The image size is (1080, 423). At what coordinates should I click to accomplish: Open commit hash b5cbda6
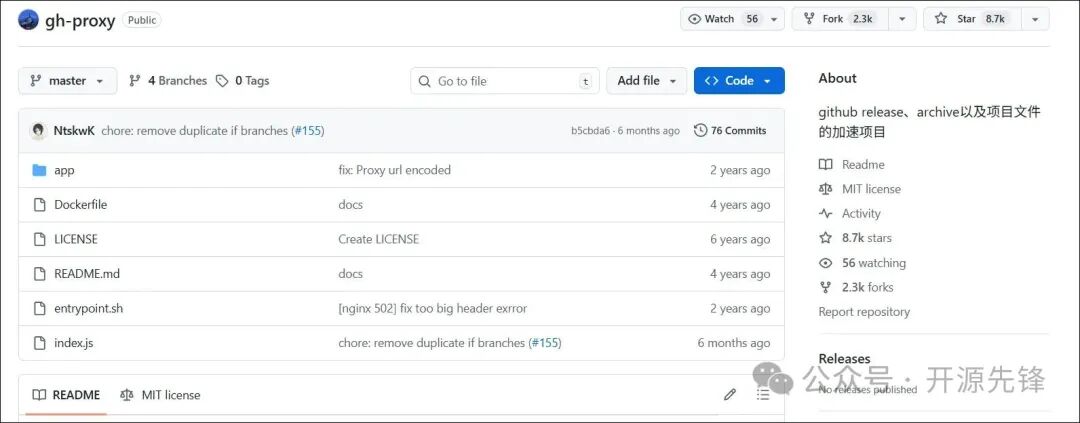click(590, 130)
